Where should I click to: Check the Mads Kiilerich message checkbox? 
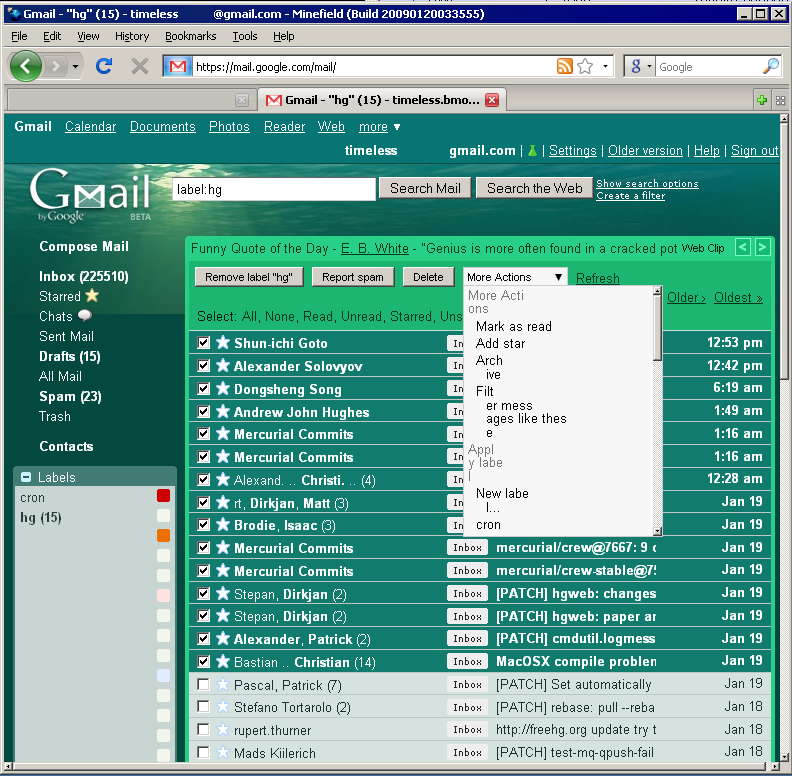(x=204, y=752)
